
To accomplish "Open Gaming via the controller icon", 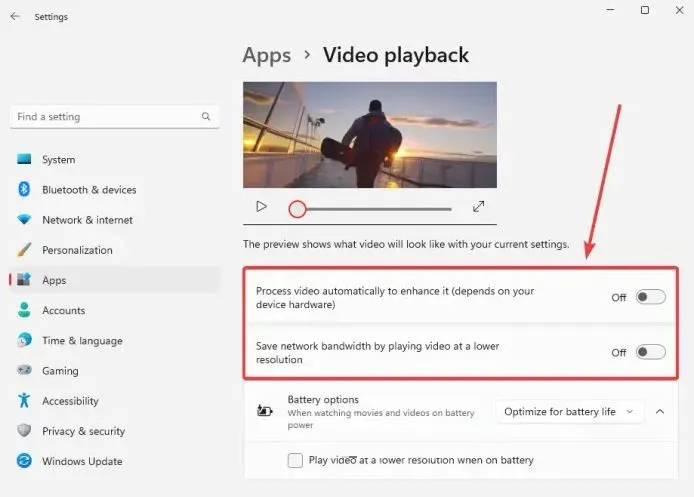I will pyautogui.click(x=24, y=371).
